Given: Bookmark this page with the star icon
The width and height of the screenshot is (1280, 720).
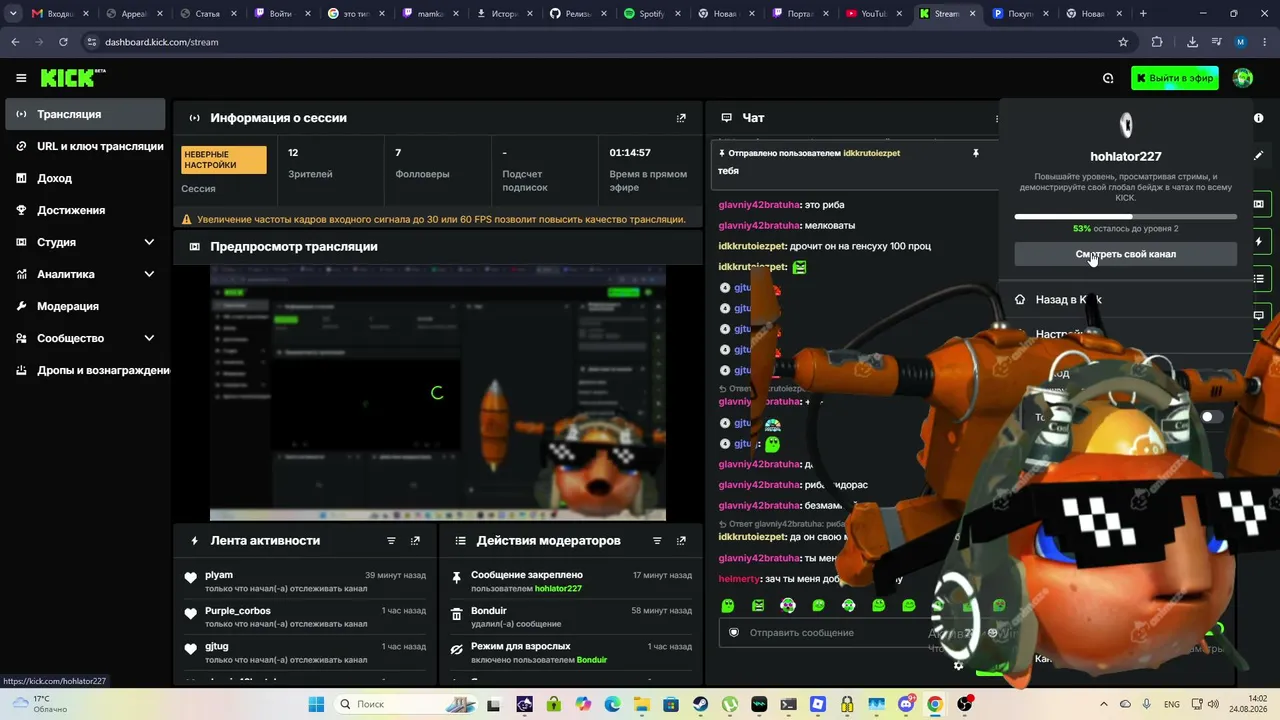Looking at the screenshot, I should tap(1123, 42).
